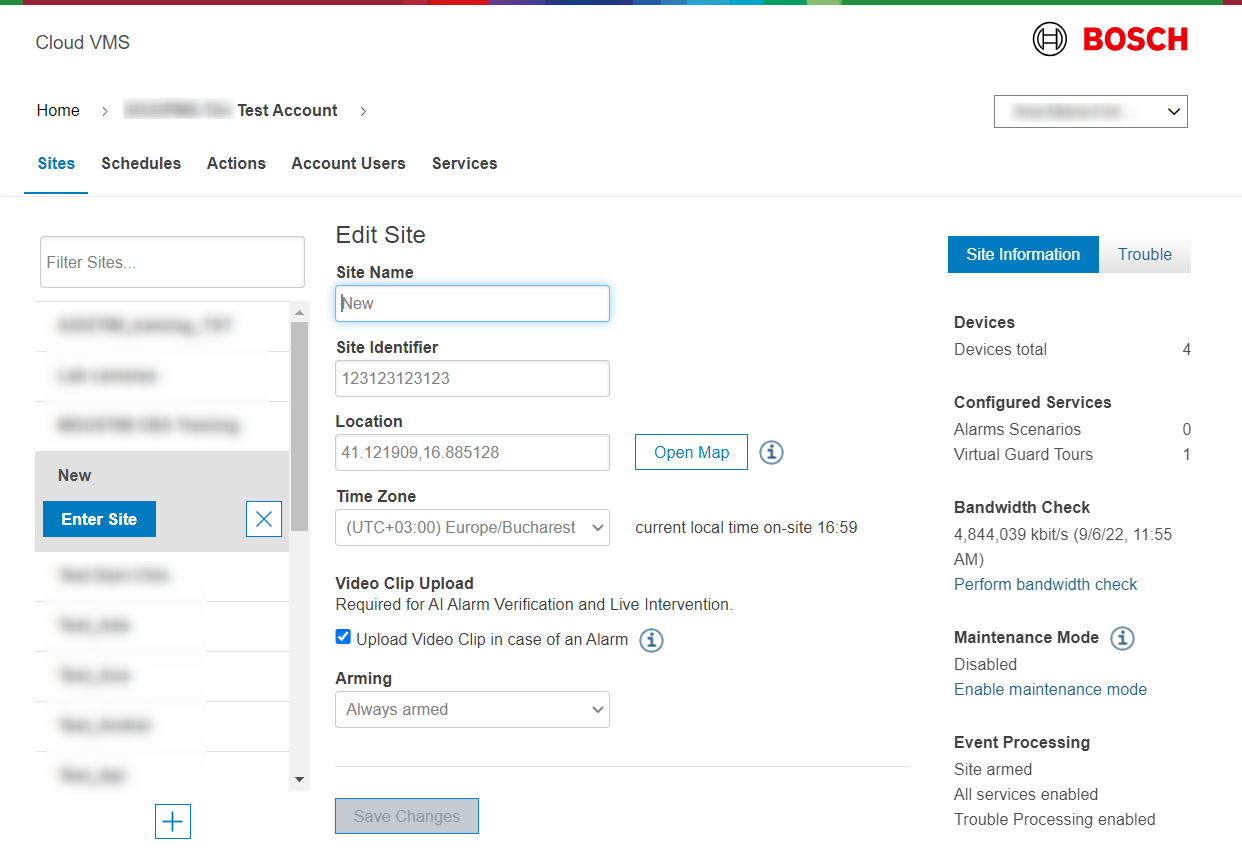Expand the Arming dropdown
The height and width of the screenshot is (857, 1242).
coord(472,710)
